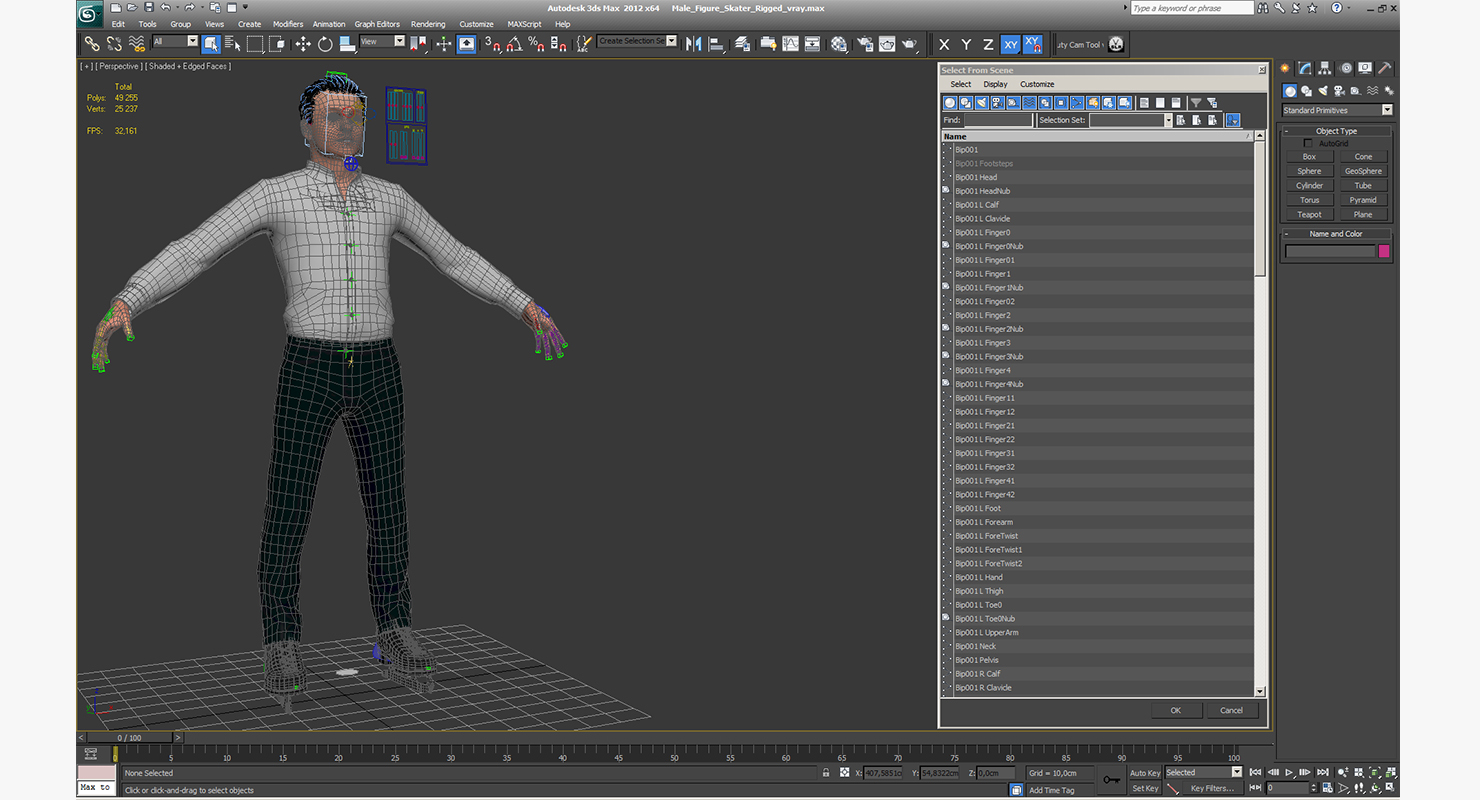Toggle Percent Snap
1480x800 pixels.
[x=536, y=43]
